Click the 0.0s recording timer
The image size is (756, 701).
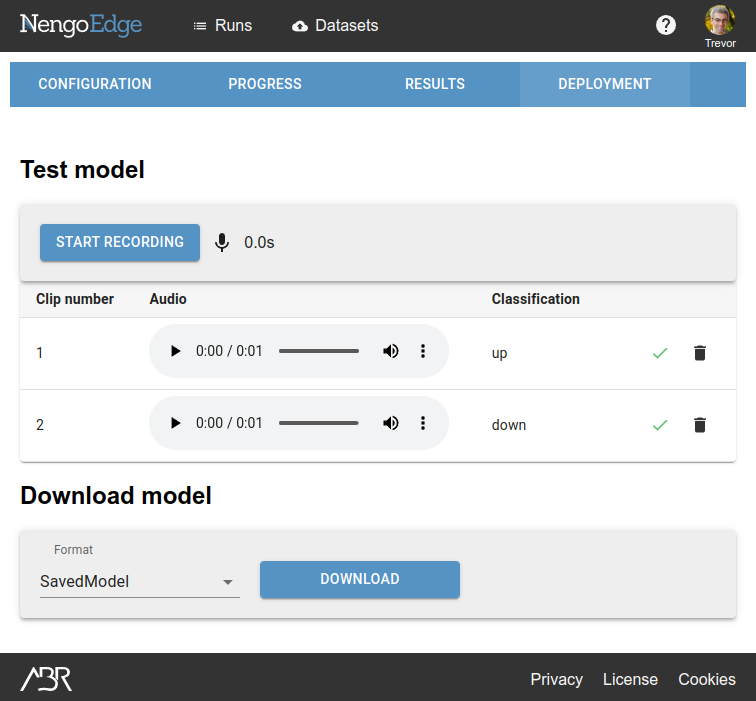[x=259, y=243]
